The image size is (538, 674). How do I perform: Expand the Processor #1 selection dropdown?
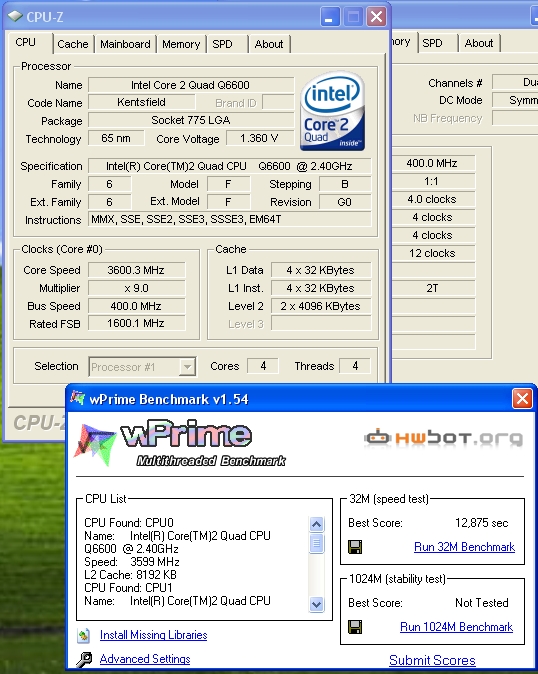click(187, 367)
